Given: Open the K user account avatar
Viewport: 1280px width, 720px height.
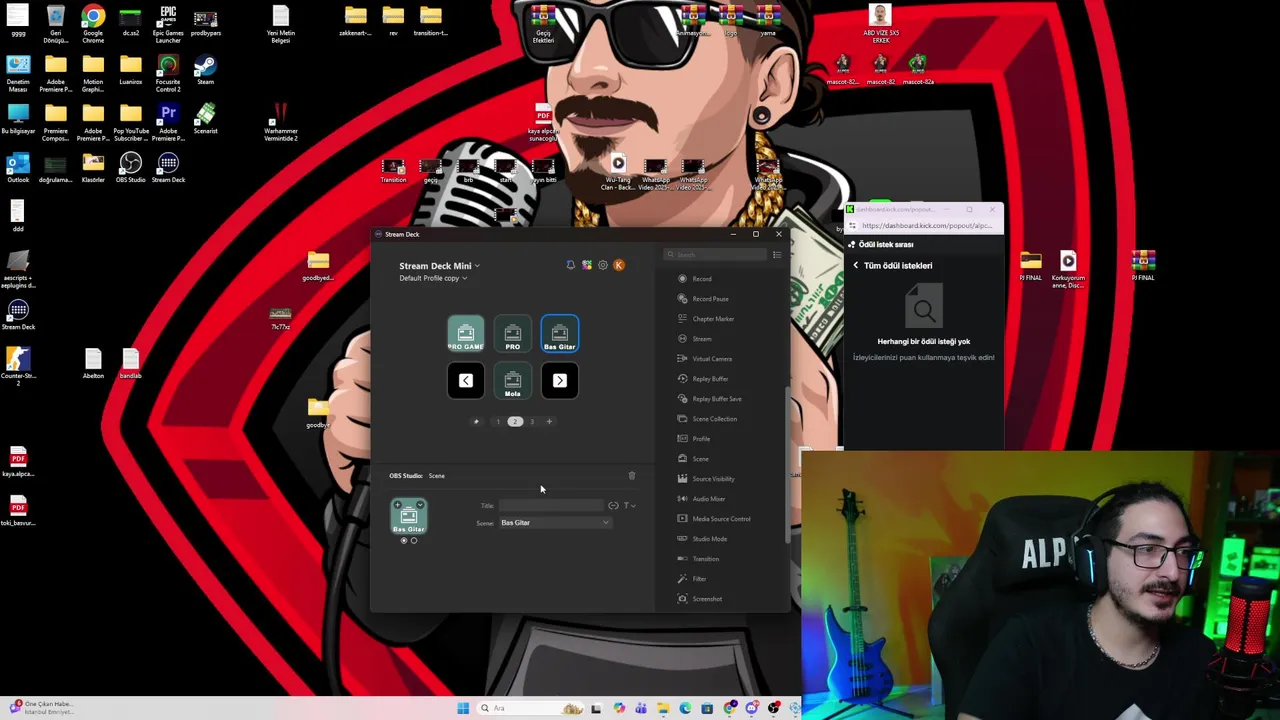Looking at the screenshot, I should click(619, 265).
